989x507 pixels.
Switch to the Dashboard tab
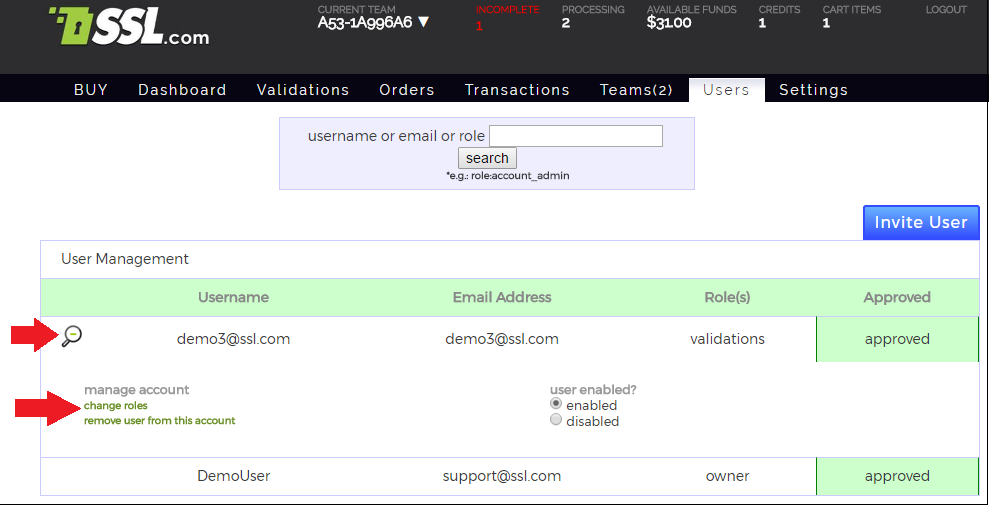point(182,90)
